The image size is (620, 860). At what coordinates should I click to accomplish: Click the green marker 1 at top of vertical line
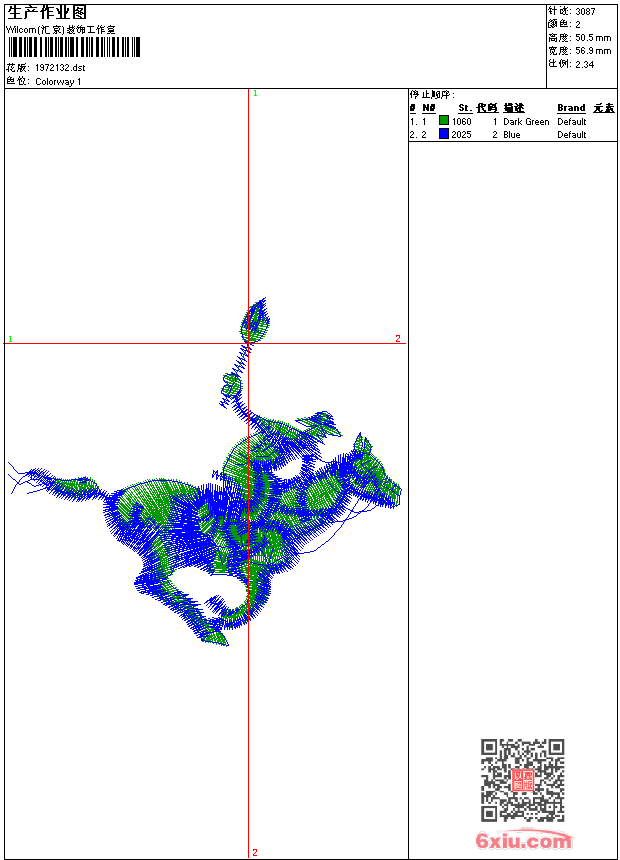[255, 93]
